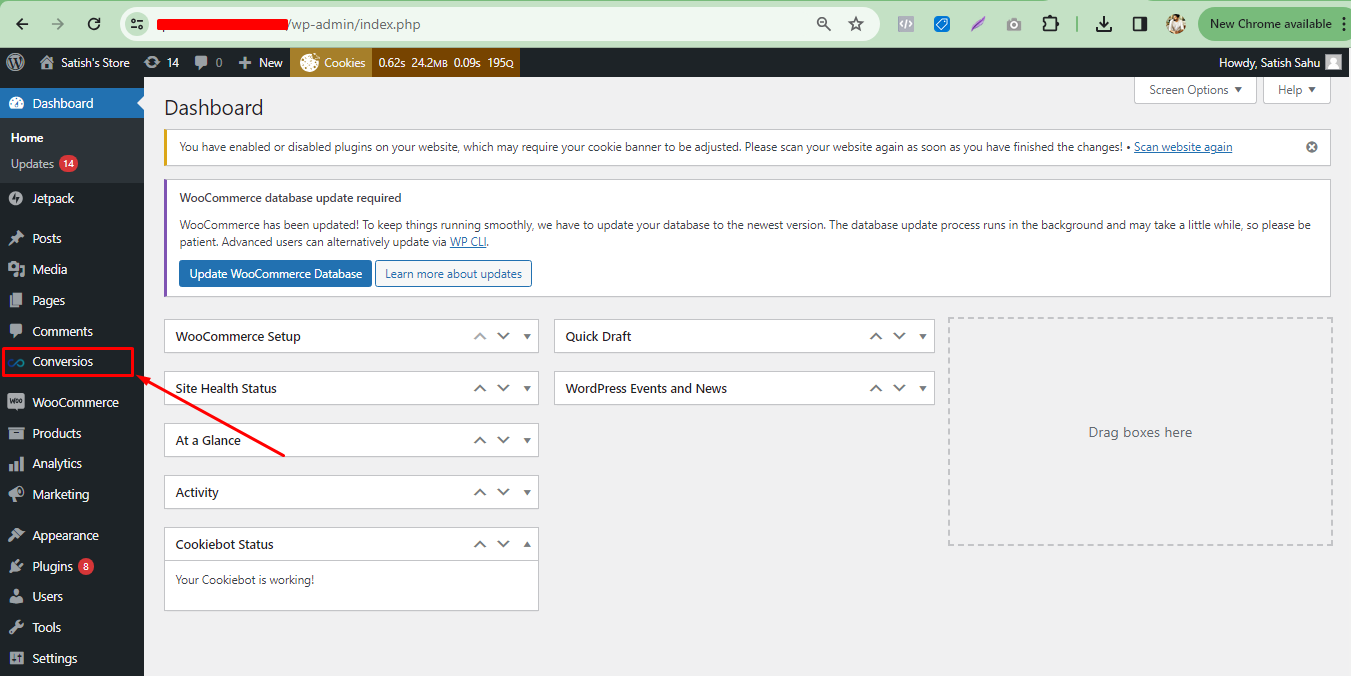Open Media in the sidebar
This screenshot has height=676, width=1351.
point(72,269)
